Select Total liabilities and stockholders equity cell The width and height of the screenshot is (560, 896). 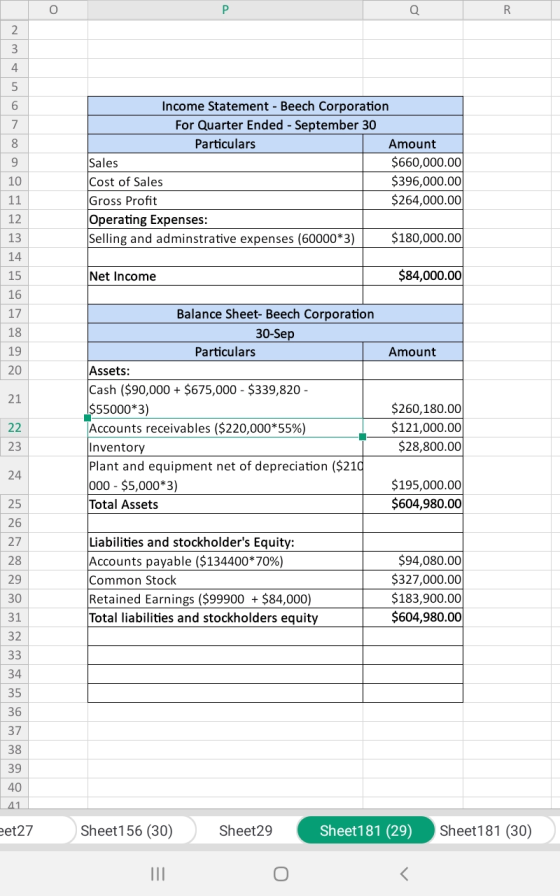225,618
